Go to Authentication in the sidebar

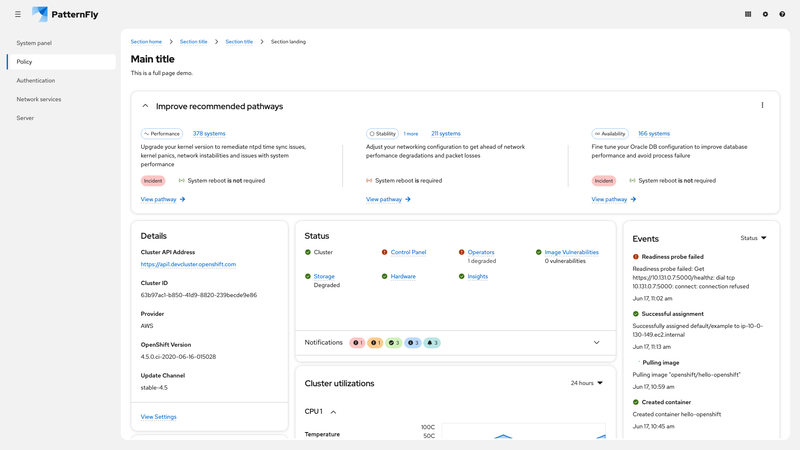coord(36,80)
